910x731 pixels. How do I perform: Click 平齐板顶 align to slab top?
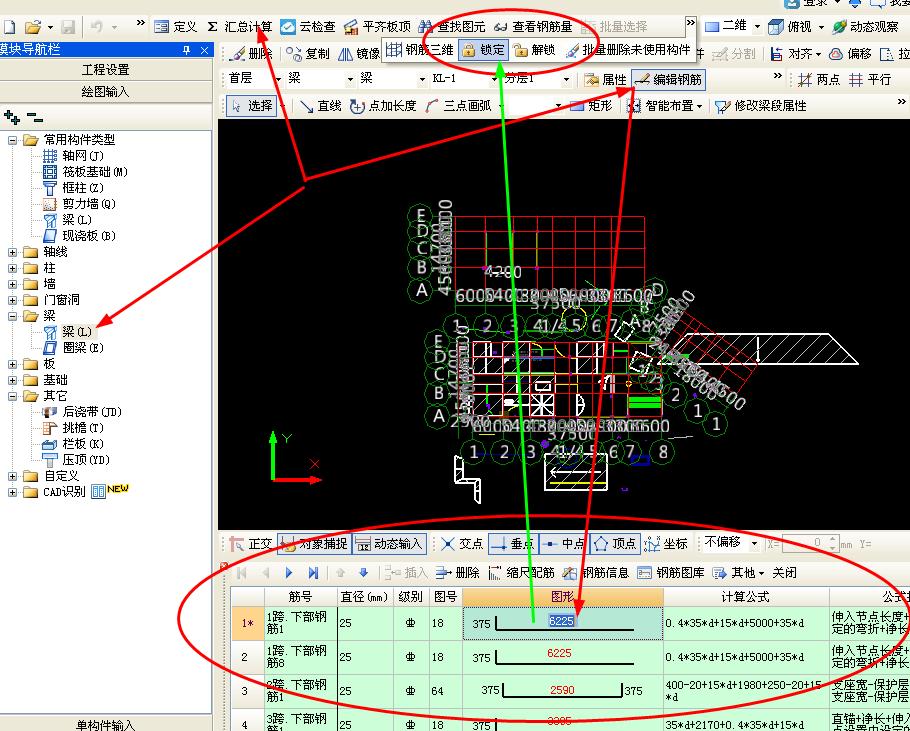point(377,27)
